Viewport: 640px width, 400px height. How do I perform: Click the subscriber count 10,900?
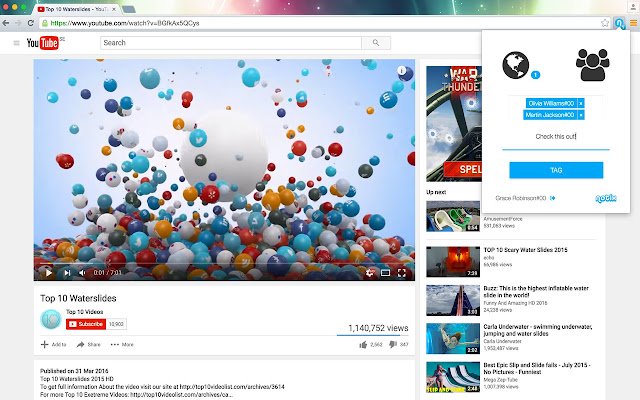116,324
